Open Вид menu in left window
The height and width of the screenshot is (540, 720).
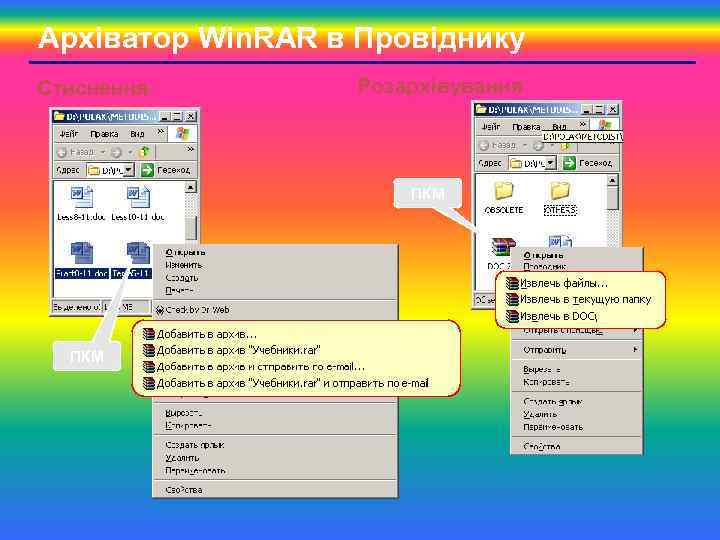click(137, 134)
